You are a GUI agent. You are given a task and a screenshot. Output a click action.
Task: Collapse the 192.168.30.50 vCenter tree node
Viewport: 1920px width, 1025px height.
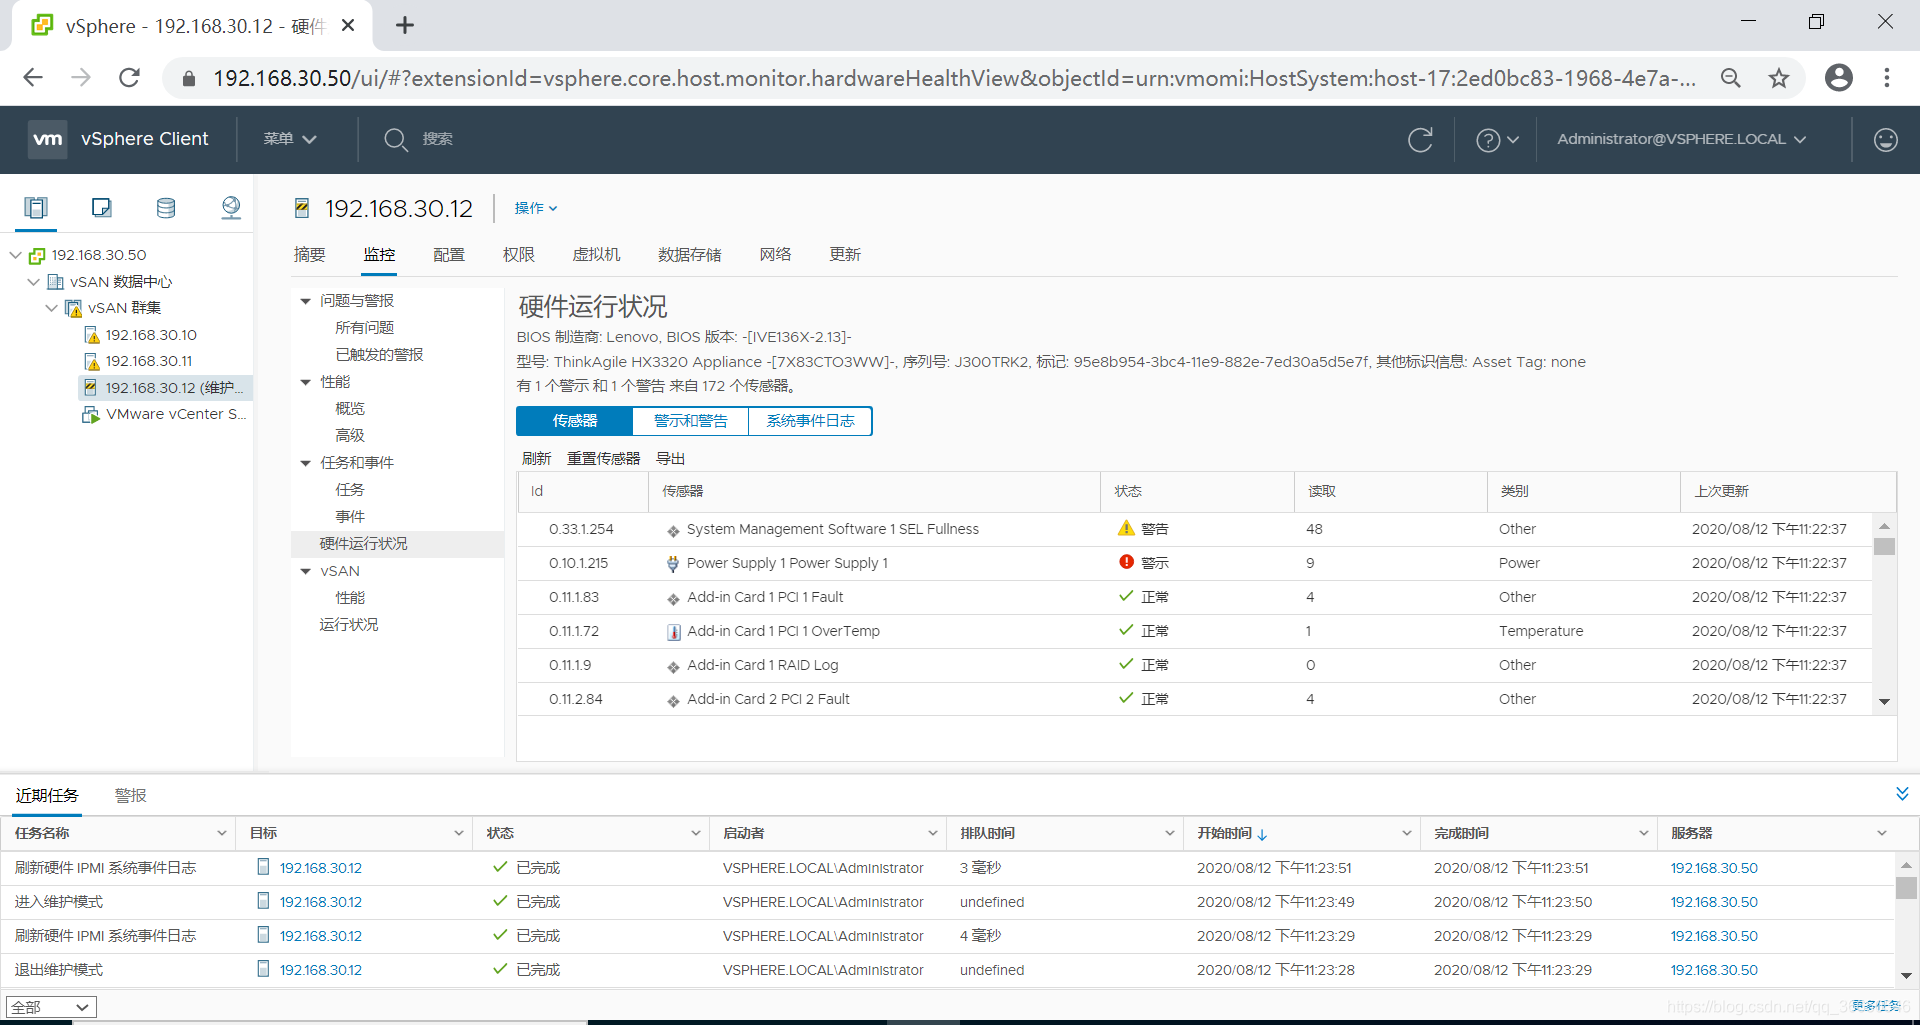[x=16, y=255]
